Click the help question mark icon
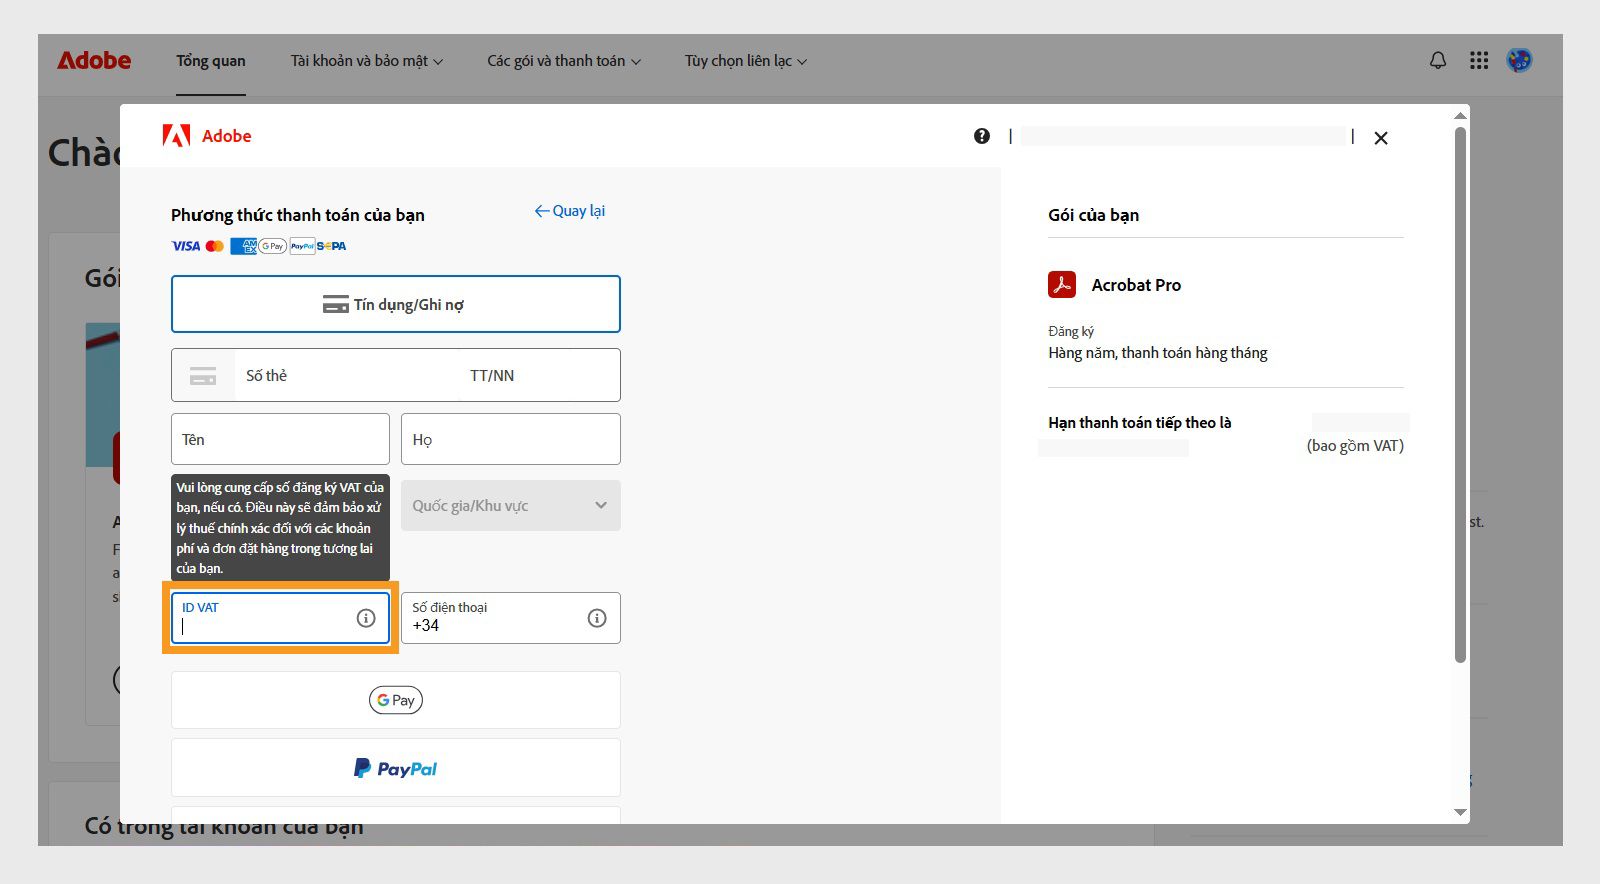The image size is (1600, 884). point(982,136)
